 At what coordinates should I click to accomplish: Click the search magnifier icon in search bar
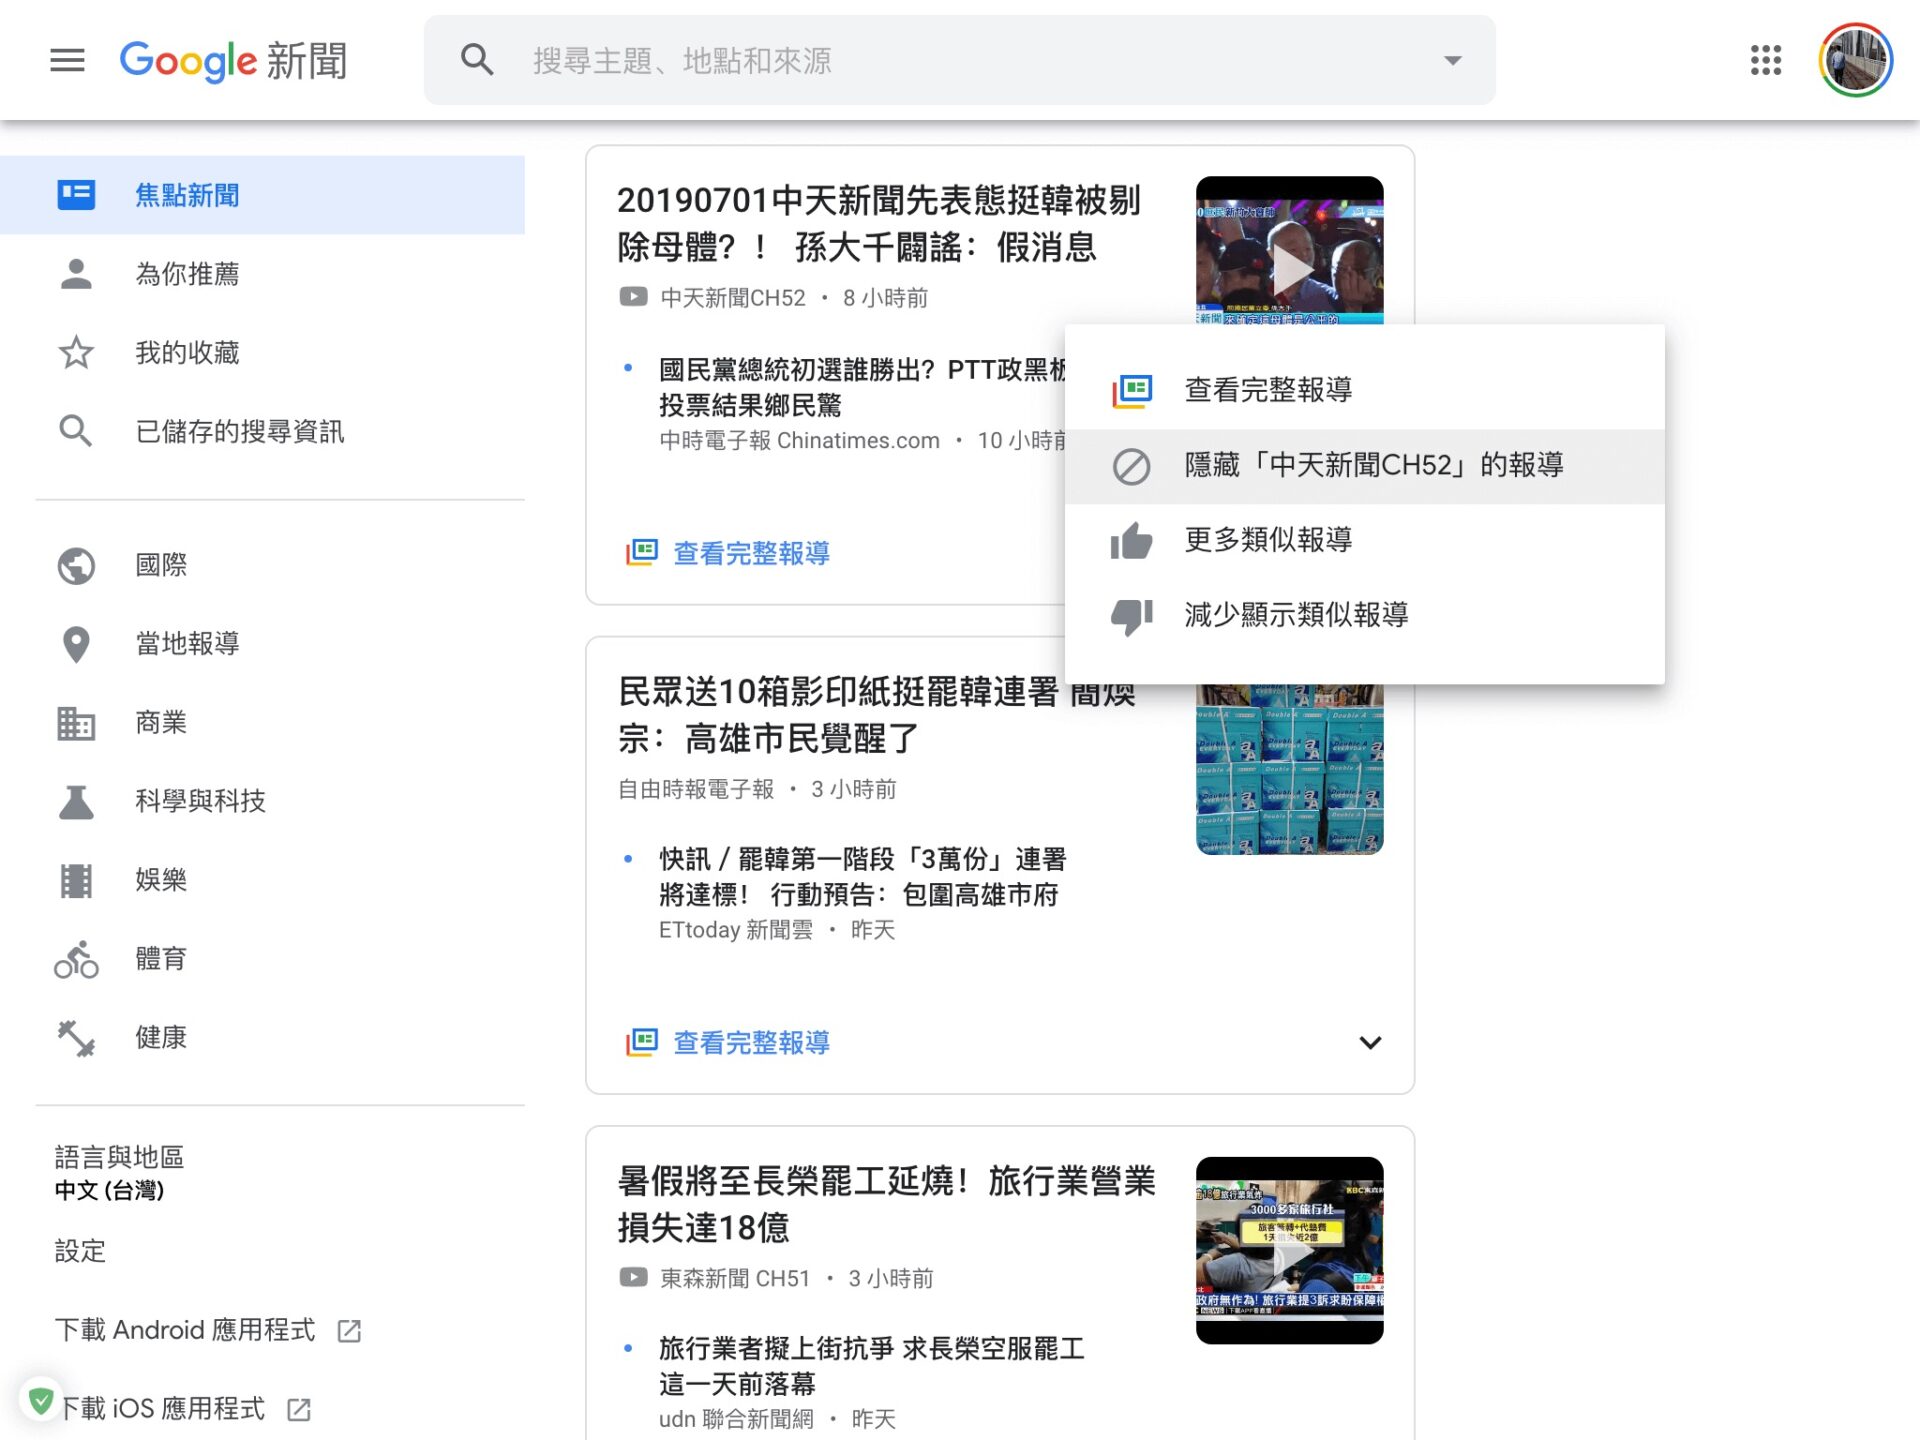[x=477, y=60]
